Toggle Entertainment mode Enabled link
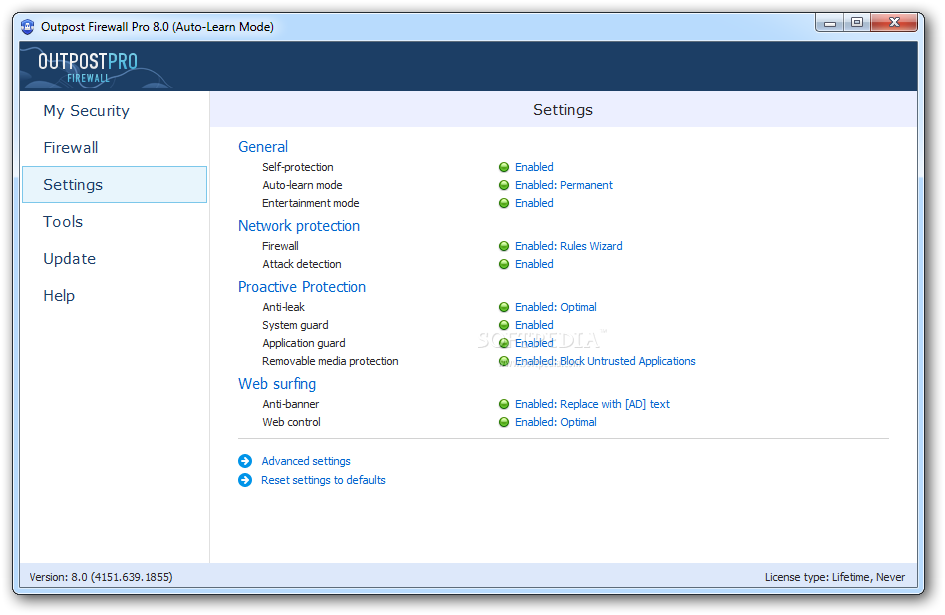 (534, 203)
